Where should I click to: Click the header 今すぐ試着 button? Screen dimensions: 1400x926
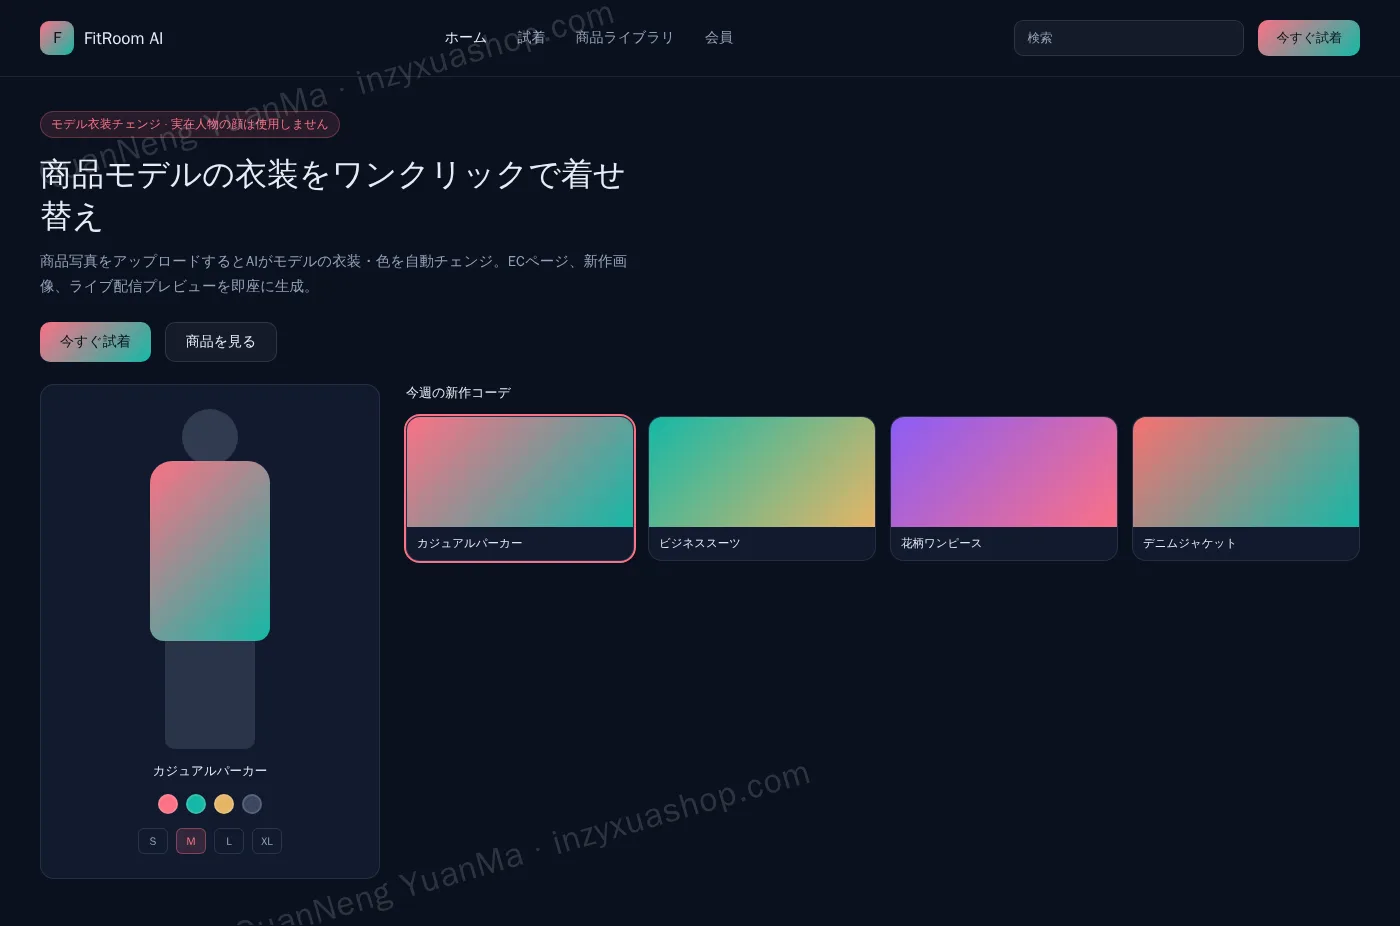pos(1309,38)
